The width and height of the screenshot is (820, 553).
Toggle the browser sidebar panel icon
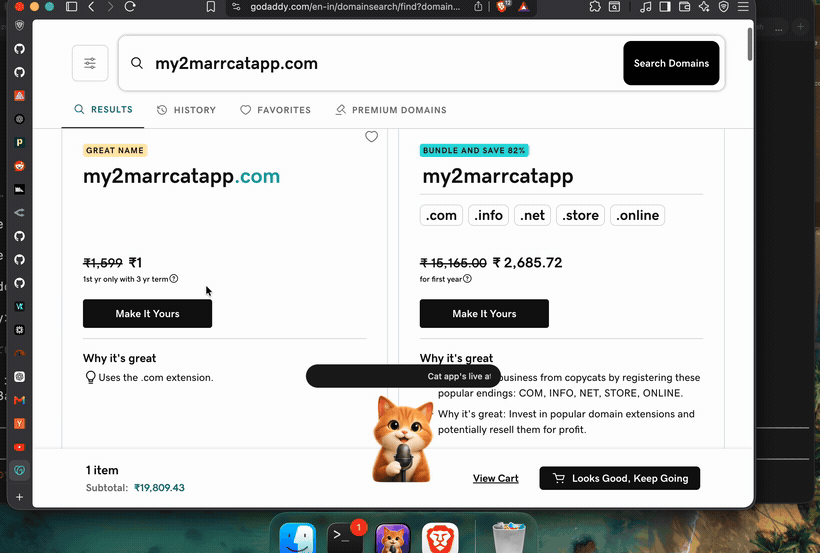click(x=72, y=7)
